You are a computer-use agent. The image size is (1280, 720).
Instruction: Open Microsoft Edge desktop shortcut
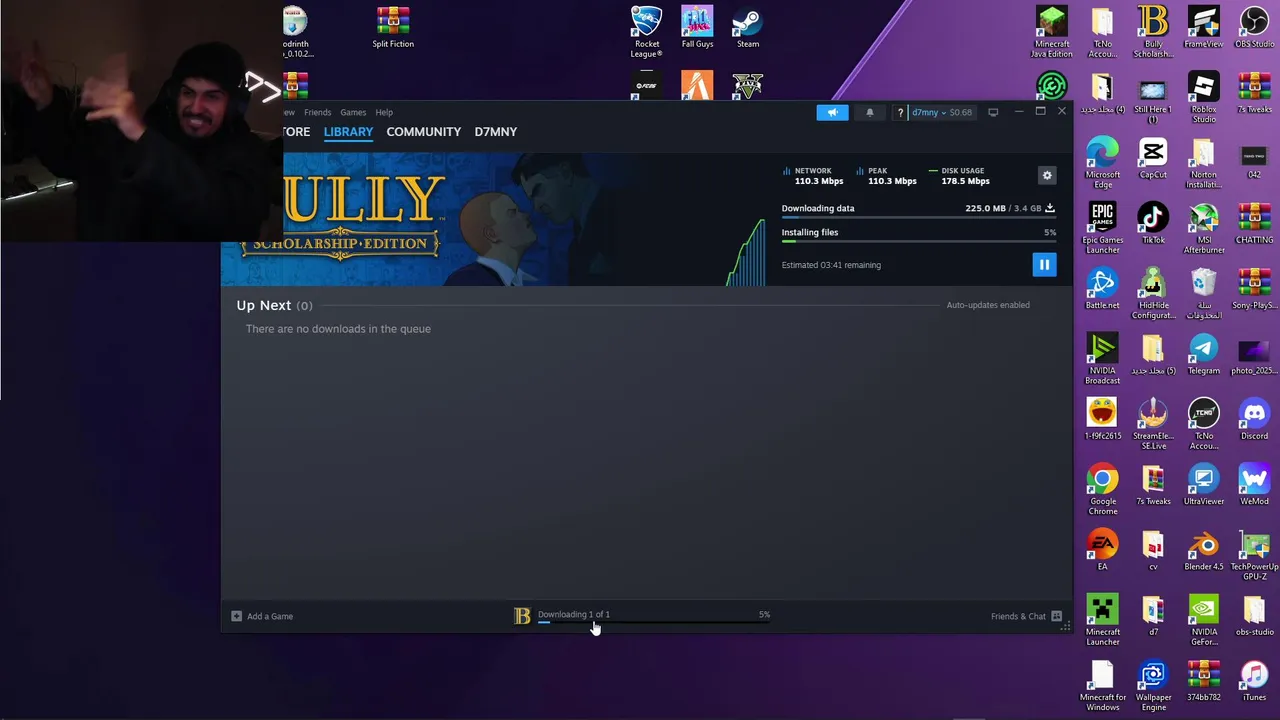pyautogui.click(x=1102, y=163)
